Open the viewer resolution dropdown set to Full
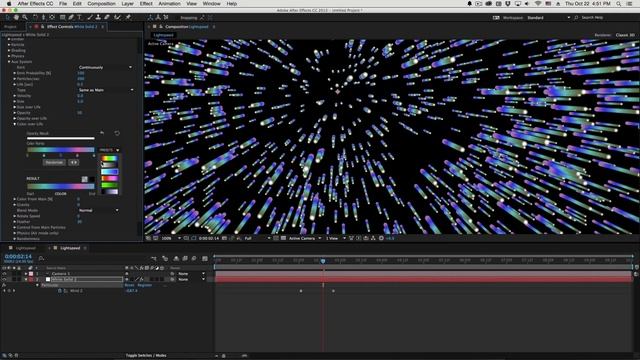The width and height of the screenshot is (640, 360). click(x=258, y=238)
